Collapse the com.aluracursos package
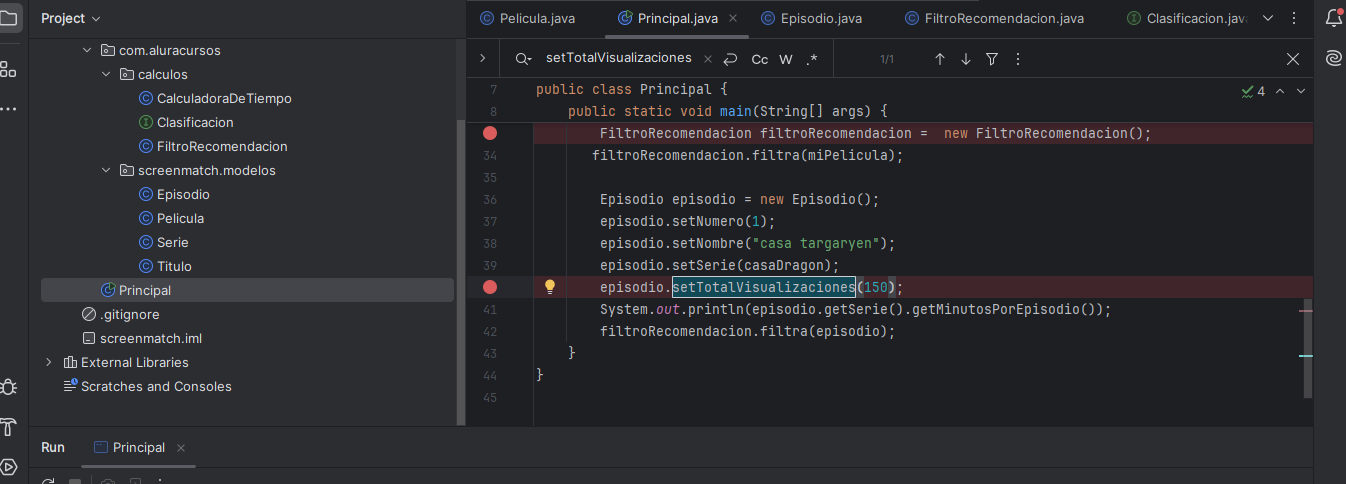This screenshot has width=1346, height=484. coord(86,50)
